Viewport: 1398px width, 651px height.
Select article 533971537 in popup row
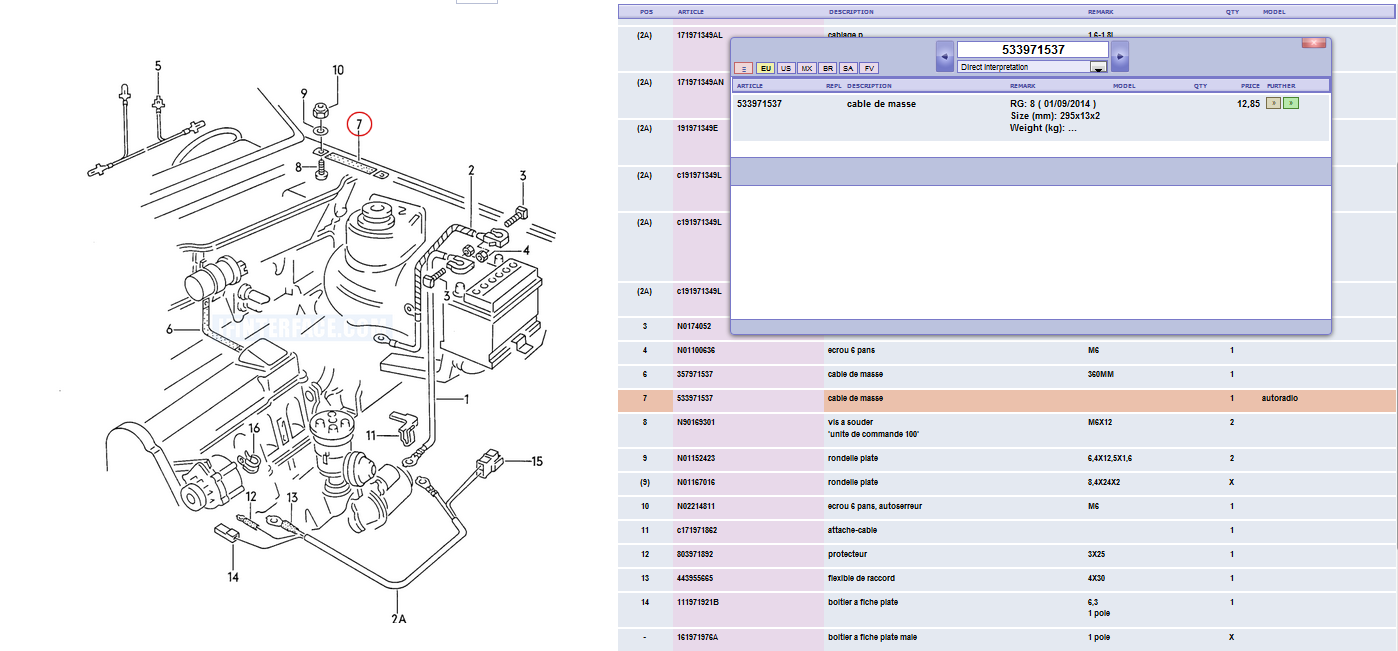tap(759, 104)
